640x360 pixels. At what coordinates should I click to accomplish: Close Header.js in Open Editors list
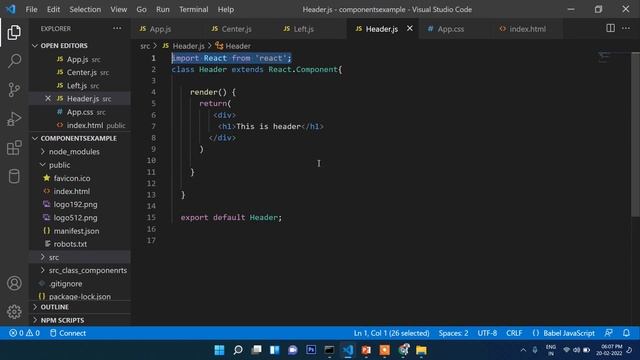pos(48,98)
